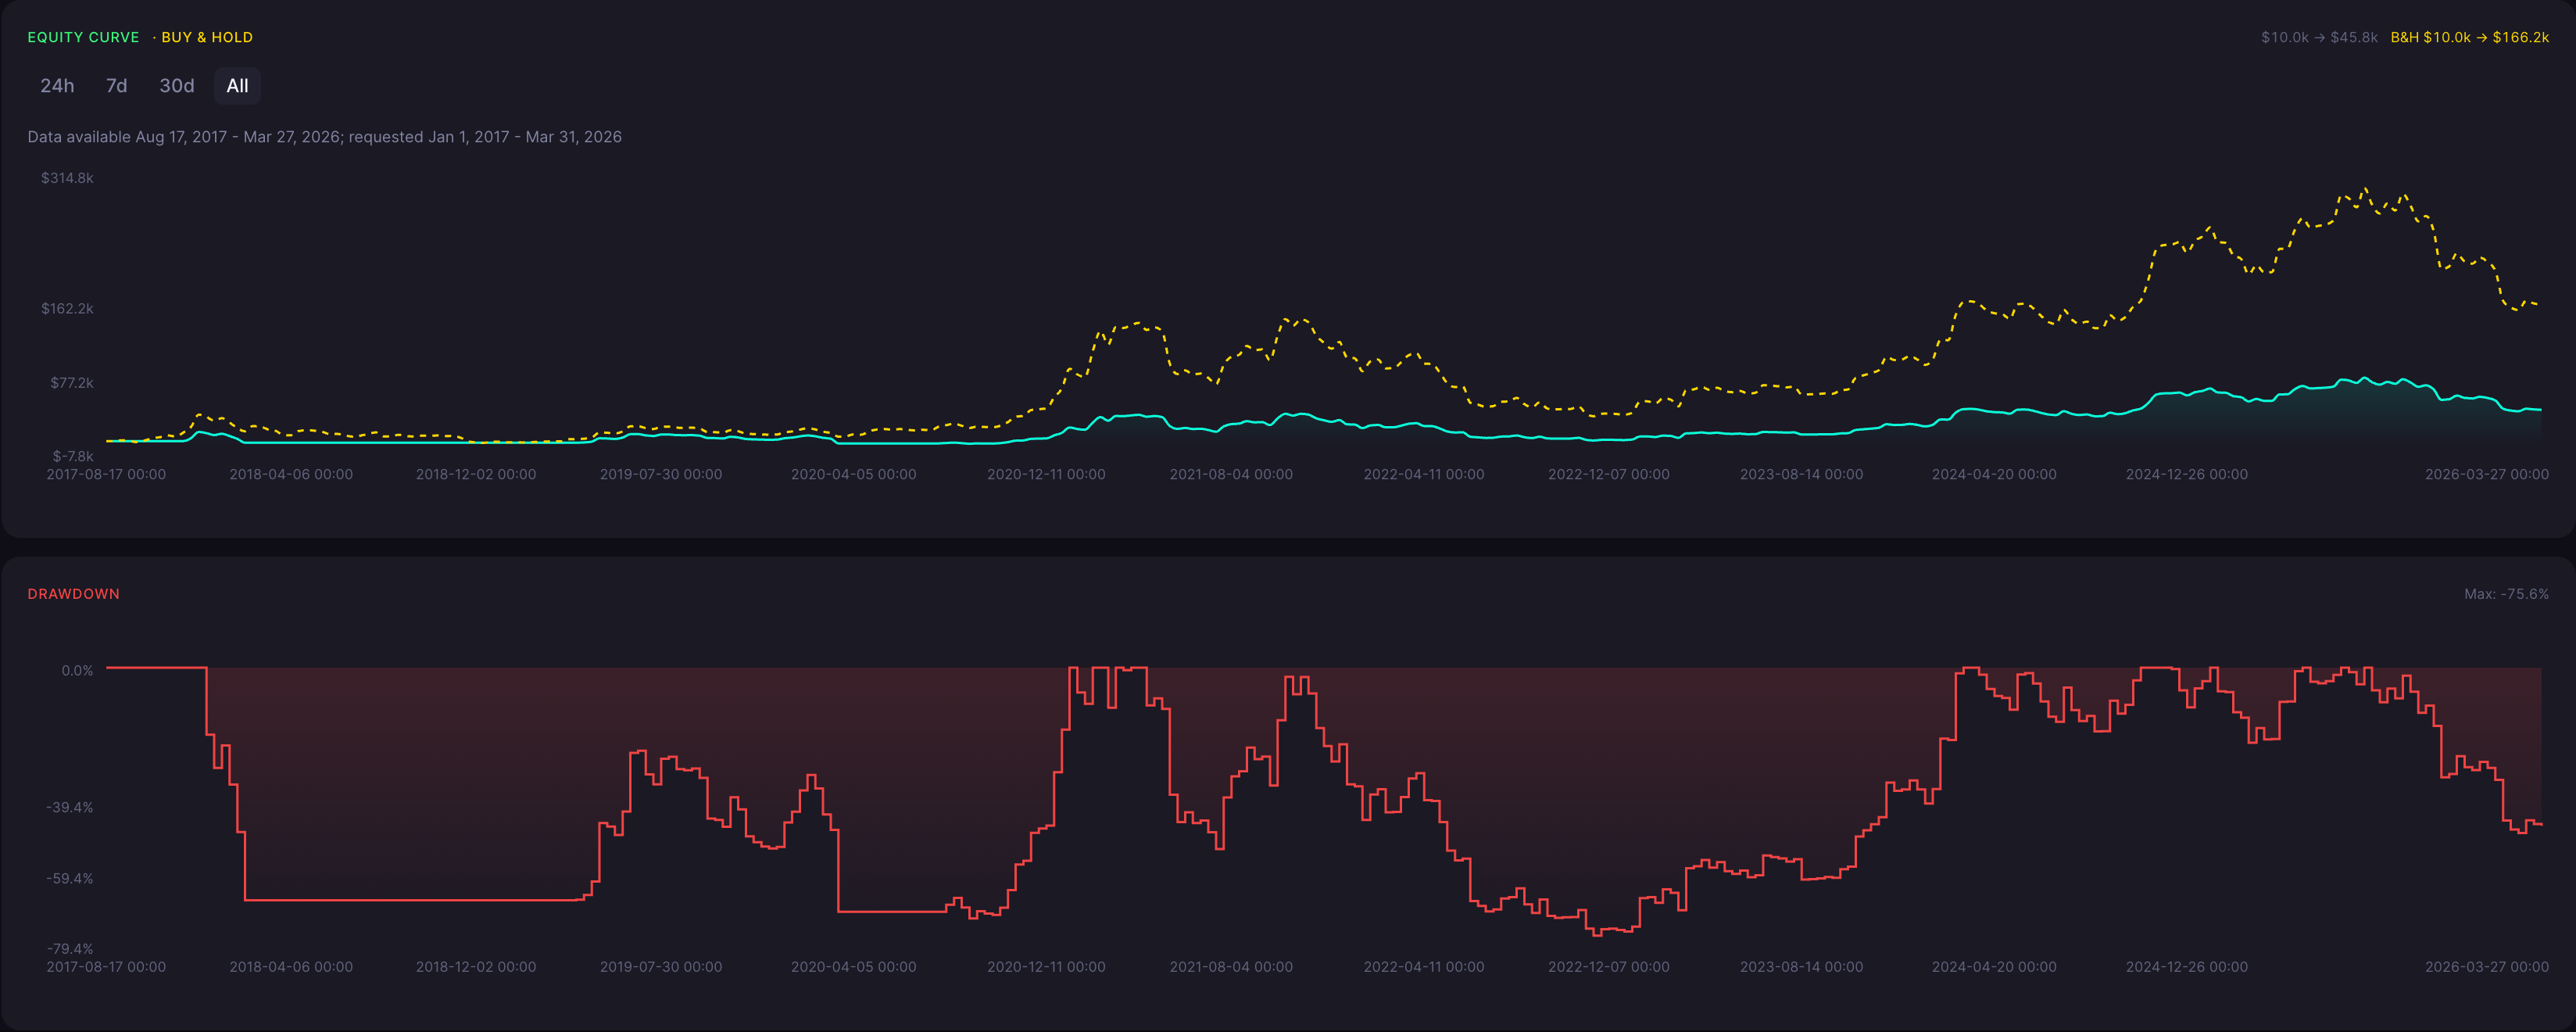The height and width of the screenshot is (1032, 2576).
Task: Switch to the 24h time range
Action: click(x=57, y=86)
